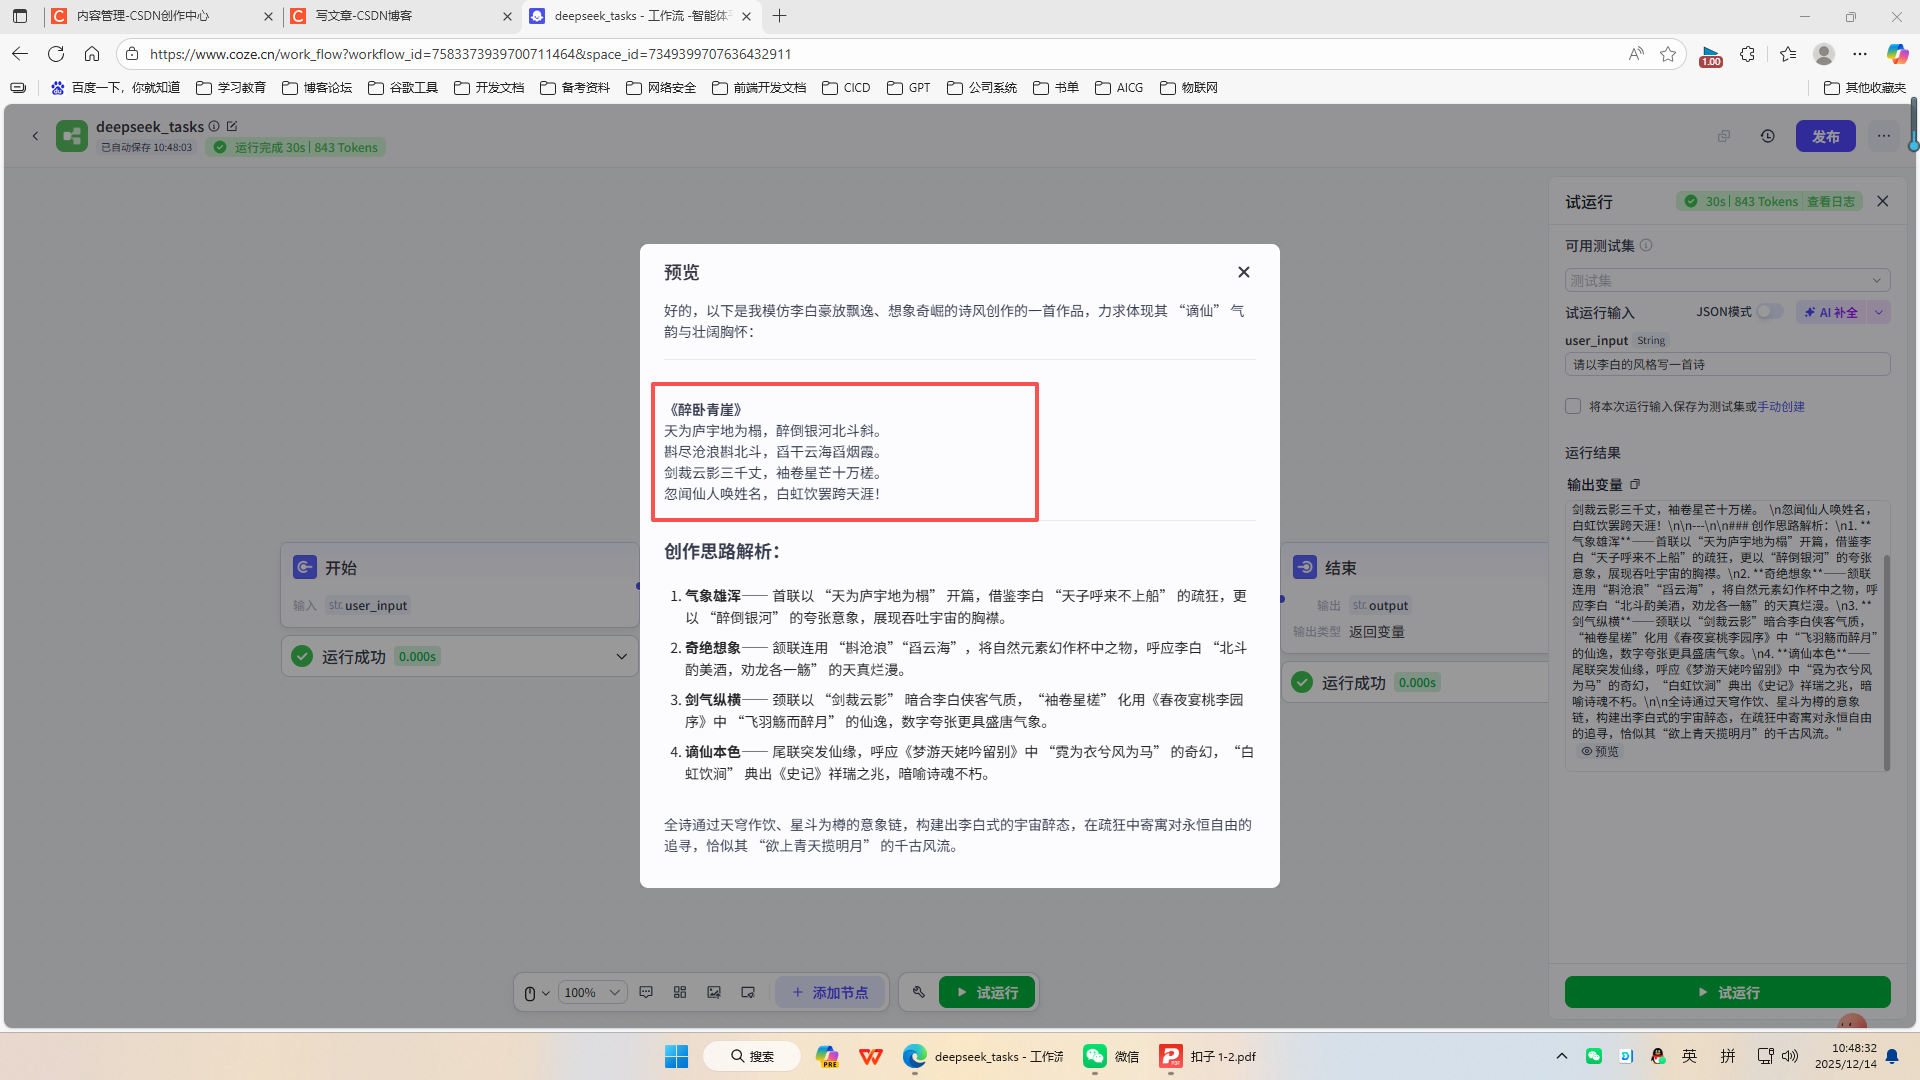The height and width of the screenshot is (1080, 1920).
Task: Open the 测试集 dropdown
Action: click(1727, 280)
